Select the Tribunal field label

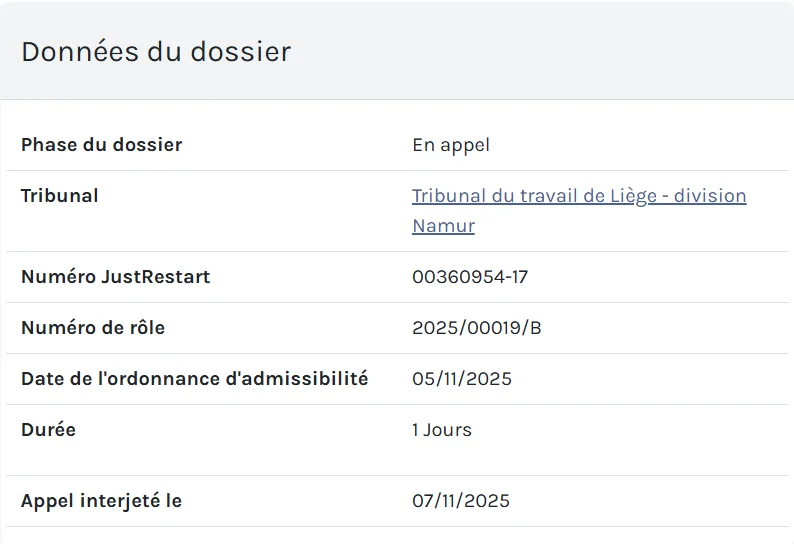click(x=59, y=196)
